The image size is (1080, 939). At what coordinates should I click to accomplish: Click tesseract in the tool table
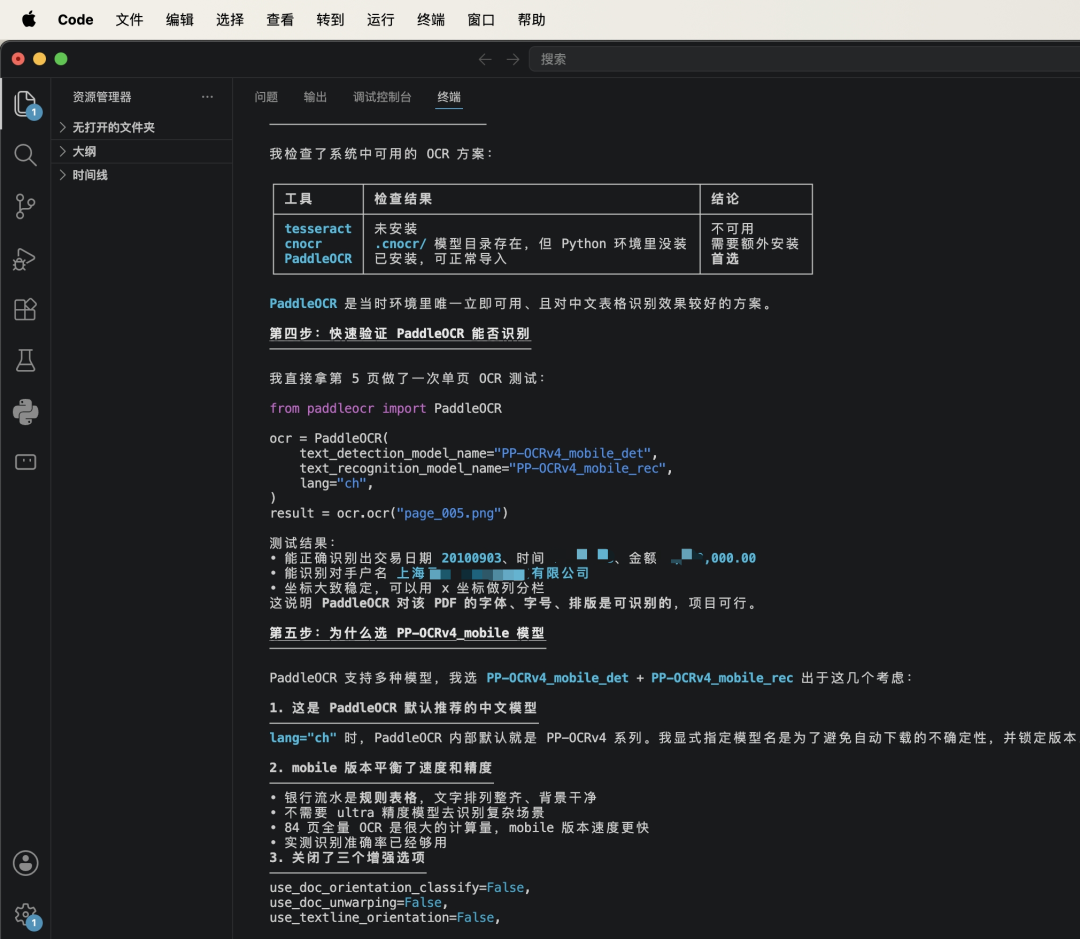point(318,229)
